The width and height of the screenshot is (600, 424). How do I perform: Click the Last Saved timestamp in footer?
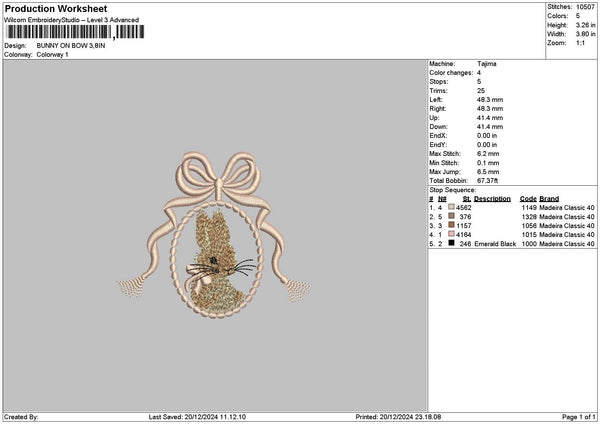click(x=200, y=417)
